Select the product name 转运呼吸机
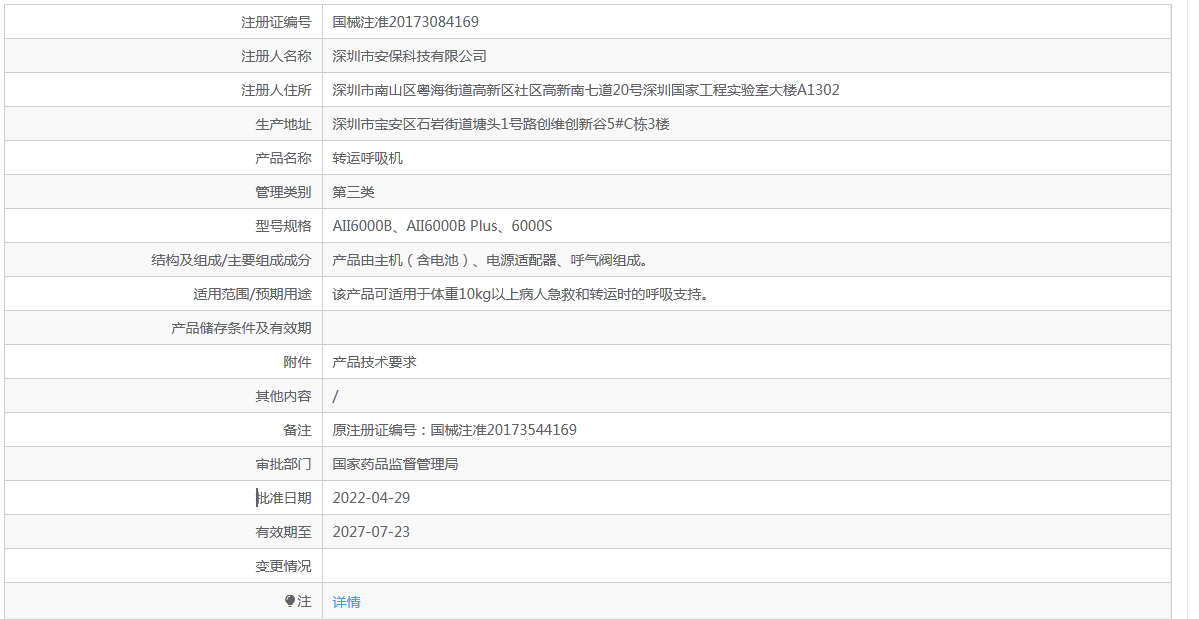The width and height of the screenshot is (1199, 619). (367, 158)
